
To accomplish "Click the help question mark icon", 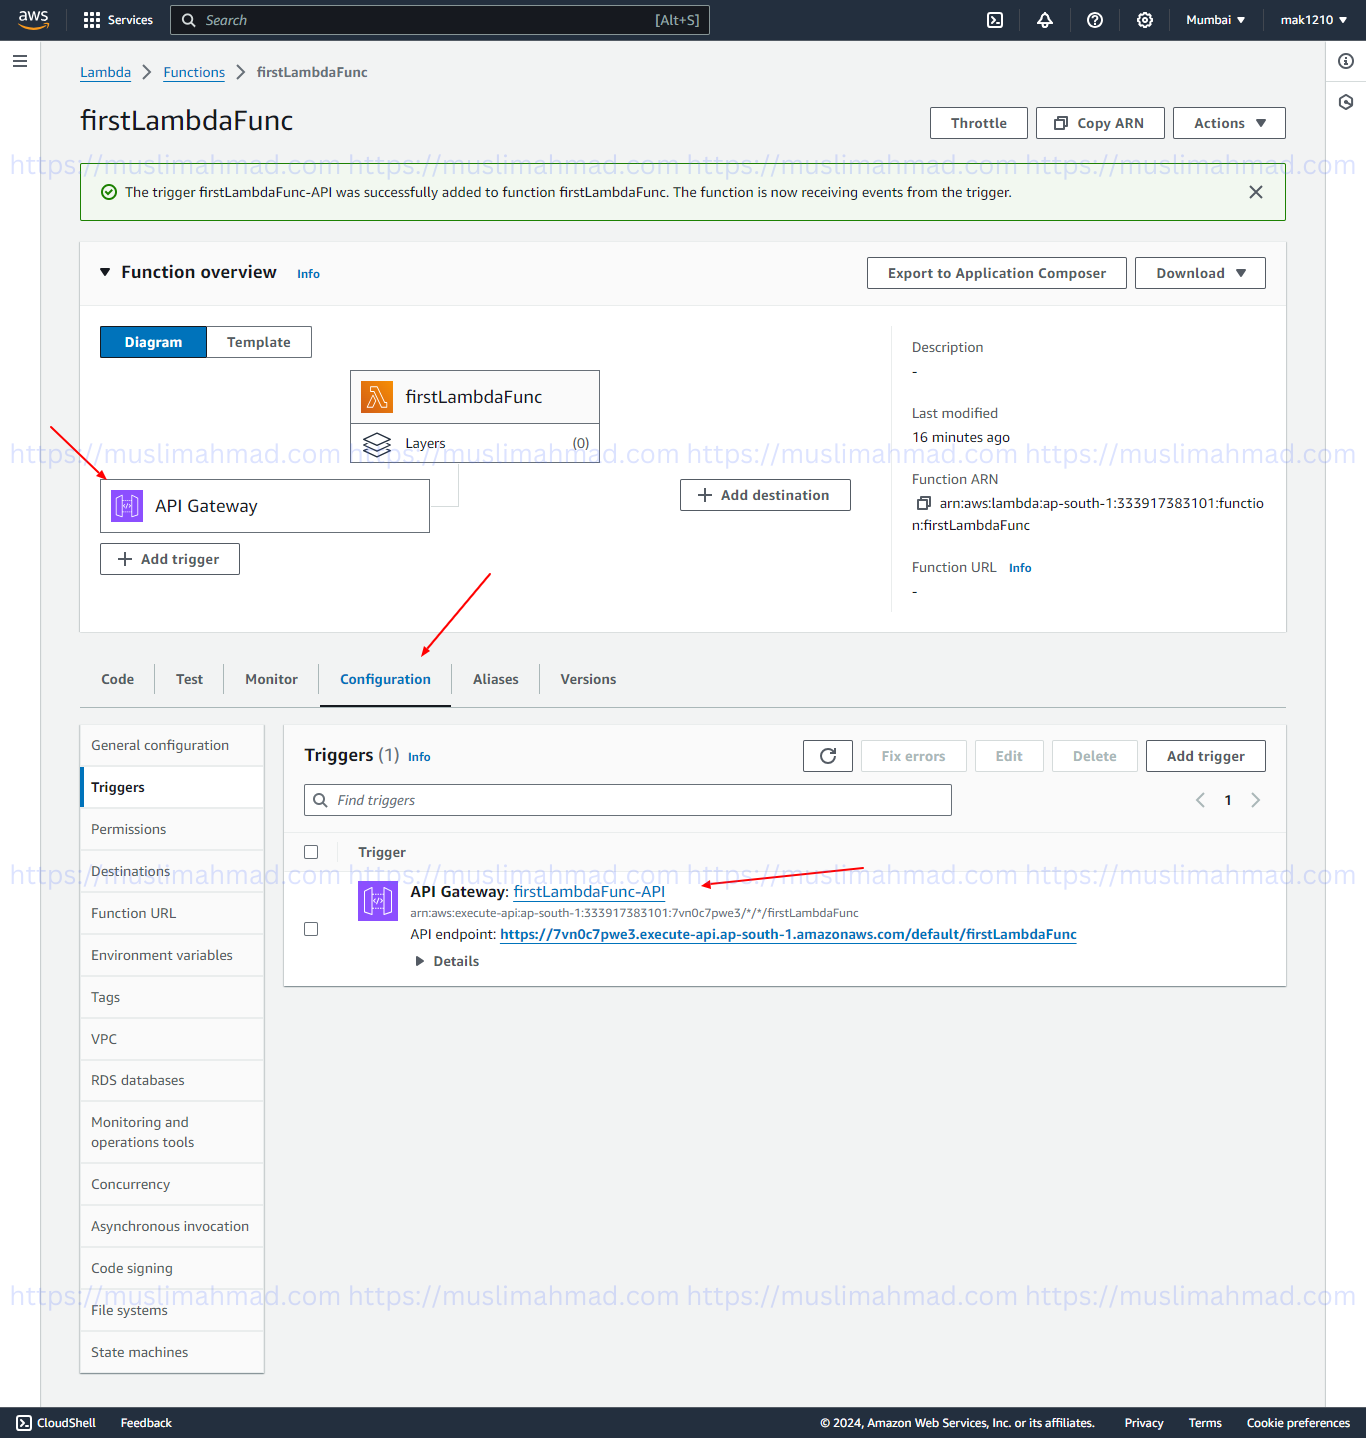I will point(1094,20).
